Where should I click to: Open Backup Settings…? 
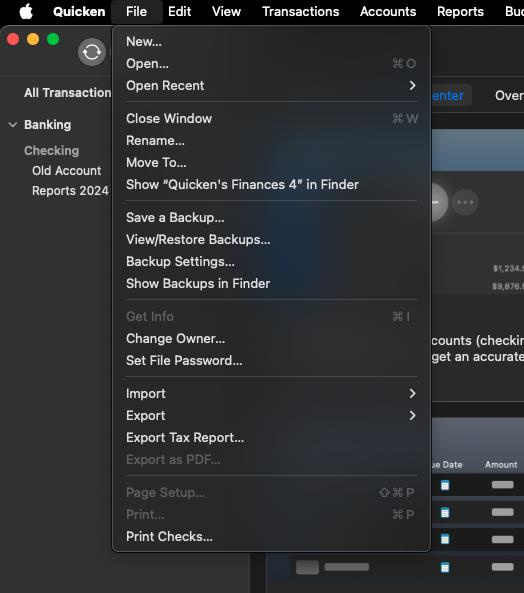coord(271,261)
